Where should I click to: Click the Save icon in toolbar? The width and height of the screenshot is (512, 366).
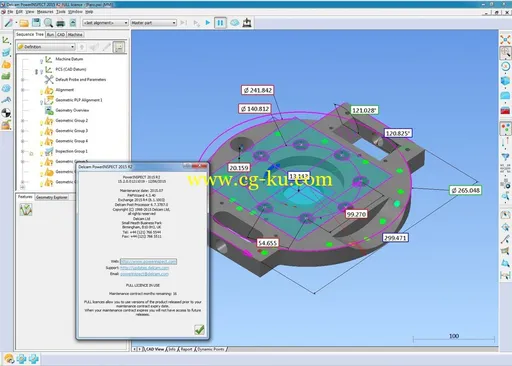point(36,23)
